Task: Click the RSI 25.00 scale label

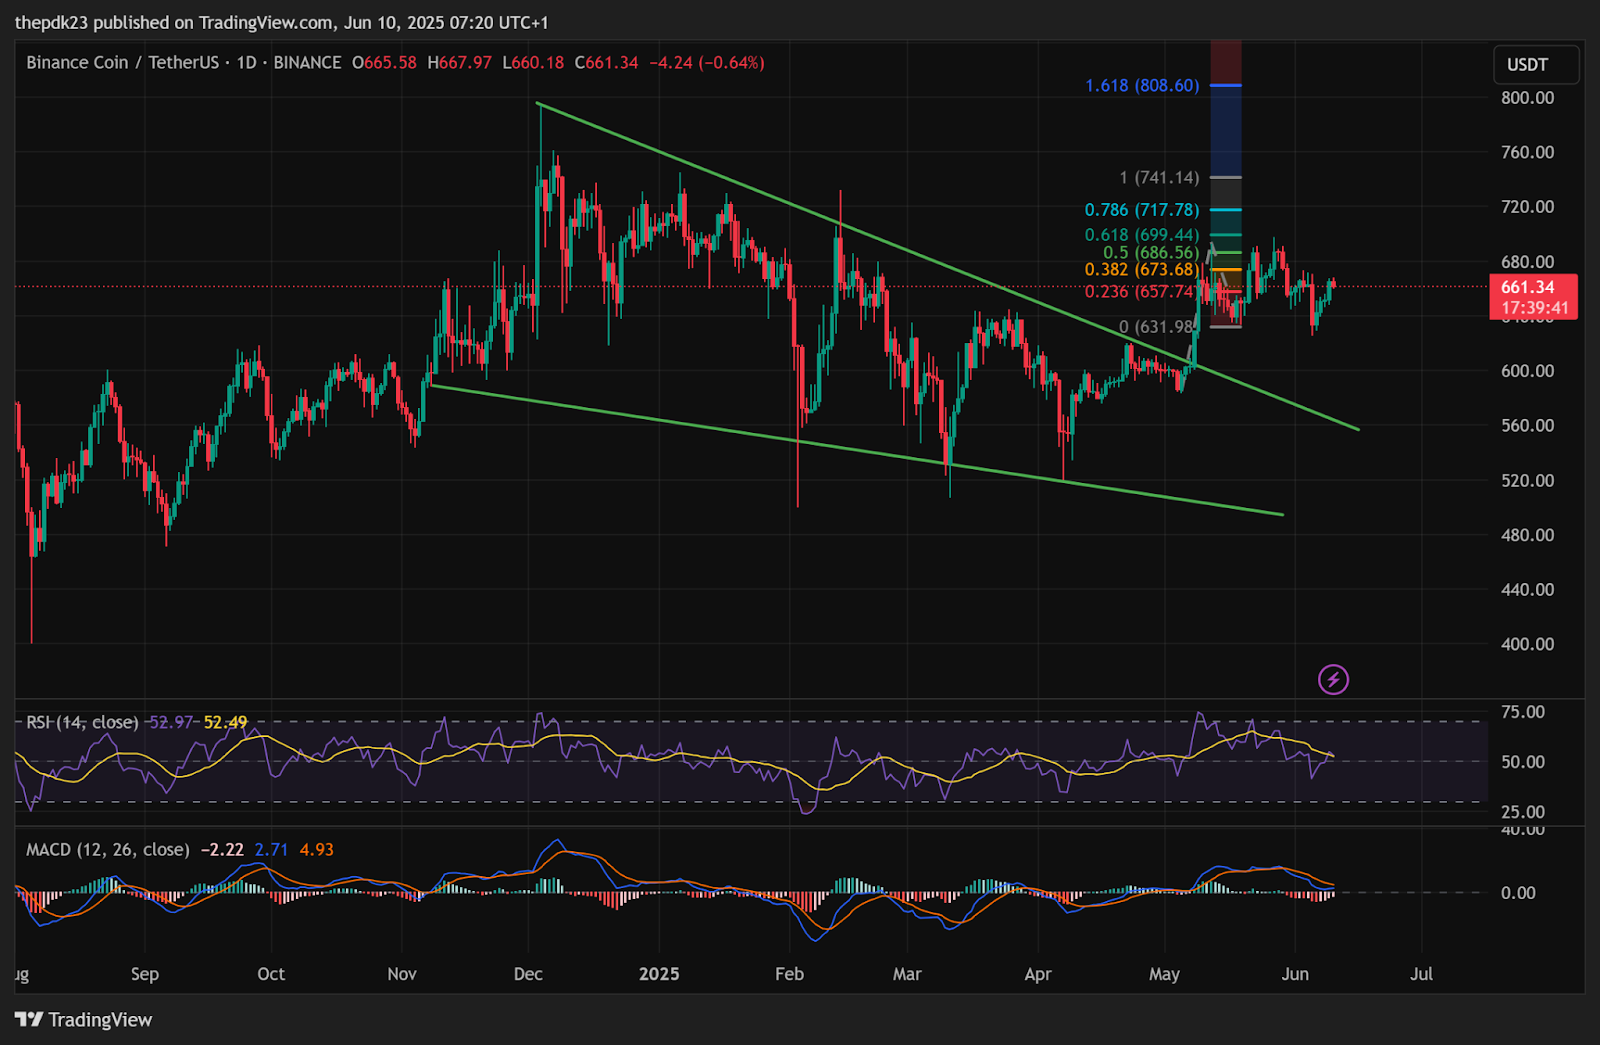Action: click(1523, 812)
